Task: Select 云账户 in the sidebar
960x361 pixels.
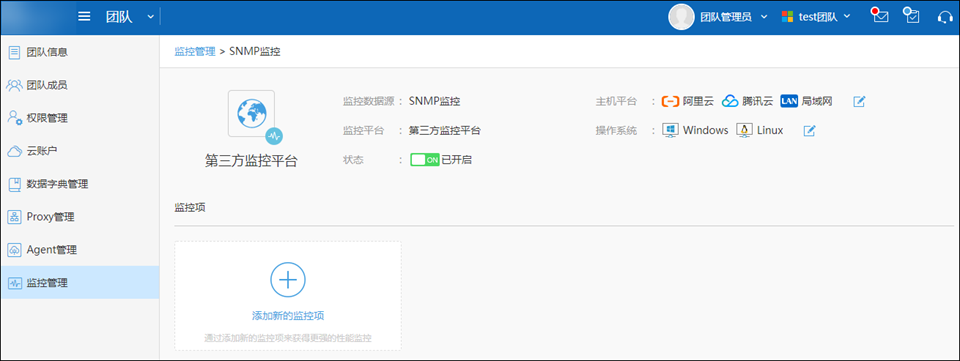Action: [x=80, y=151]
